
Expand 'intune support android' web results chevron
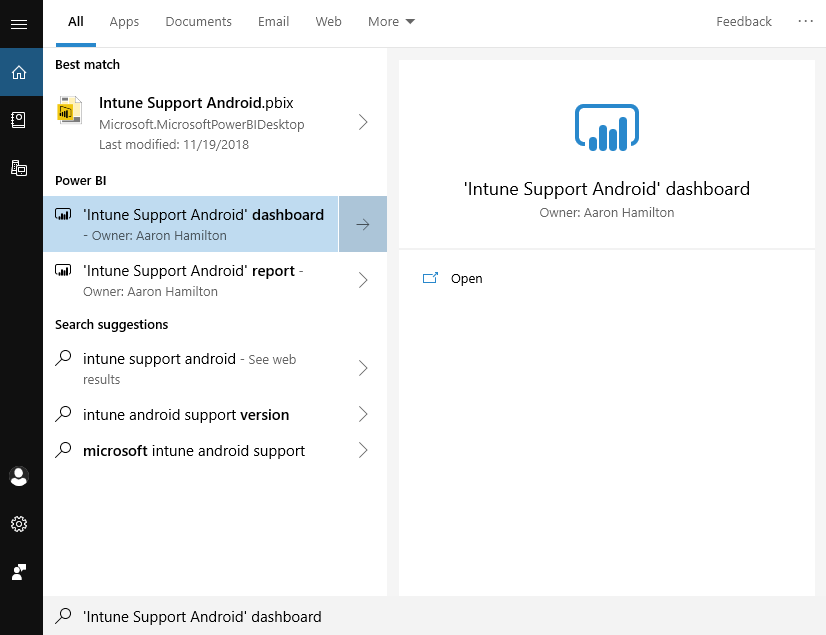click(363, 368)
